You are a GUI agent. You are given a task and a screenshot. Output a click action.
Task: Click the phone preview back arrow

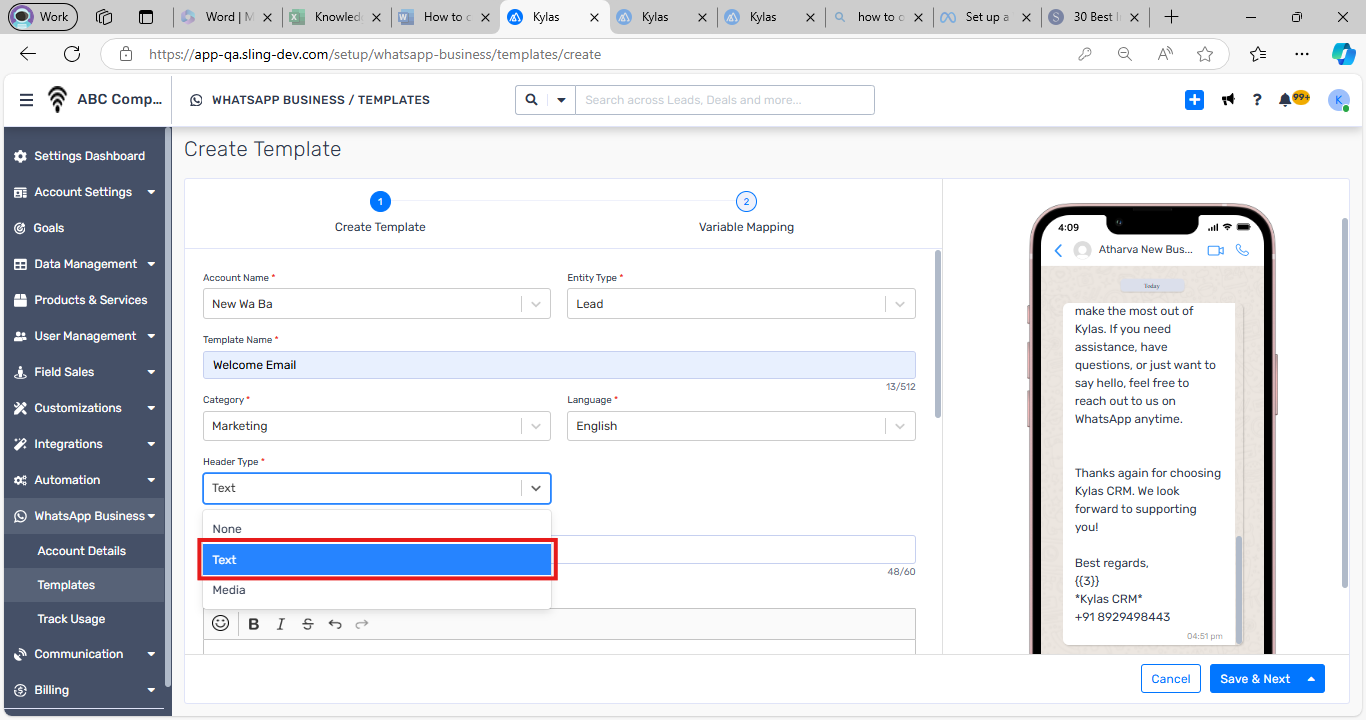[1058, 250]
